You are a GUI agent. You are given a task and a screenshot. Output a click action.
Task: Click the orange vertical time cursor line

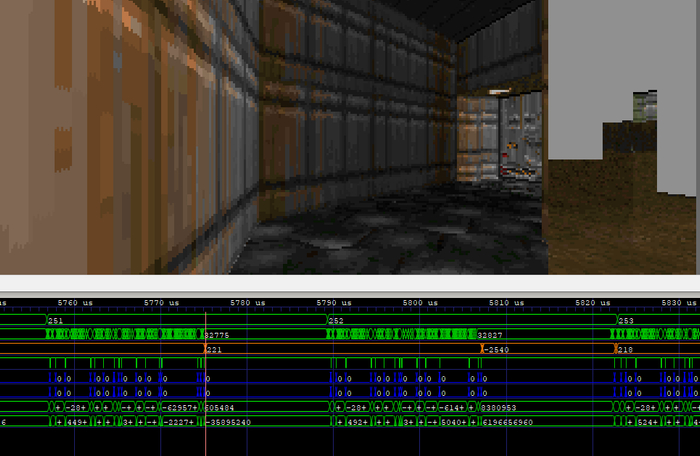(206, 384)
